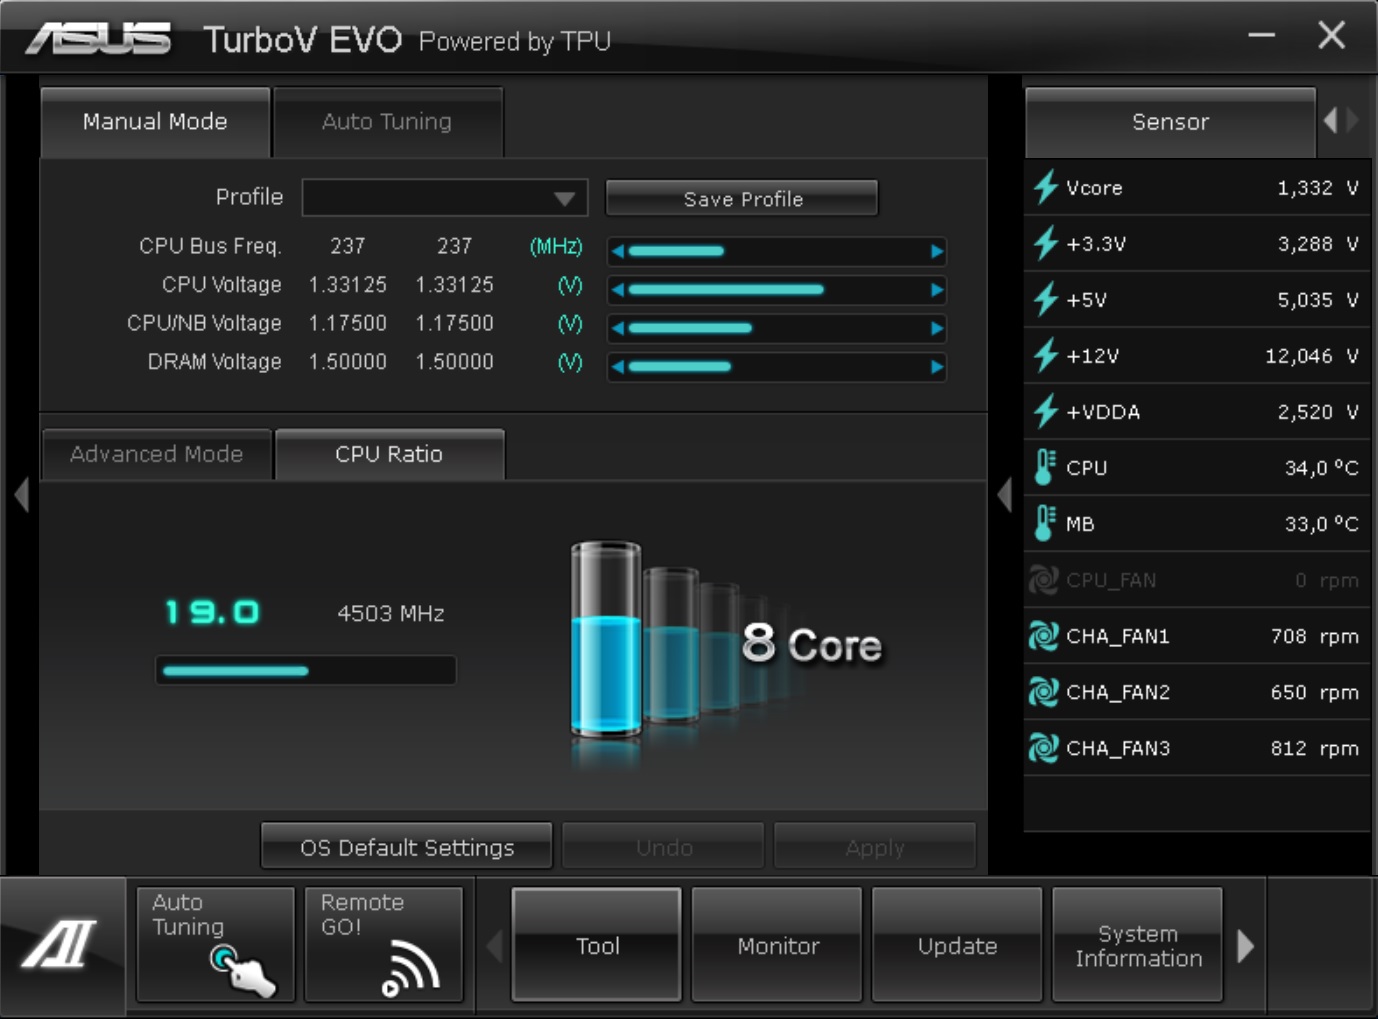The height and width of the screenshot is (1019, 1378).
Task: Click the +12V lightning bolt icon
Action: [1046, 355]
